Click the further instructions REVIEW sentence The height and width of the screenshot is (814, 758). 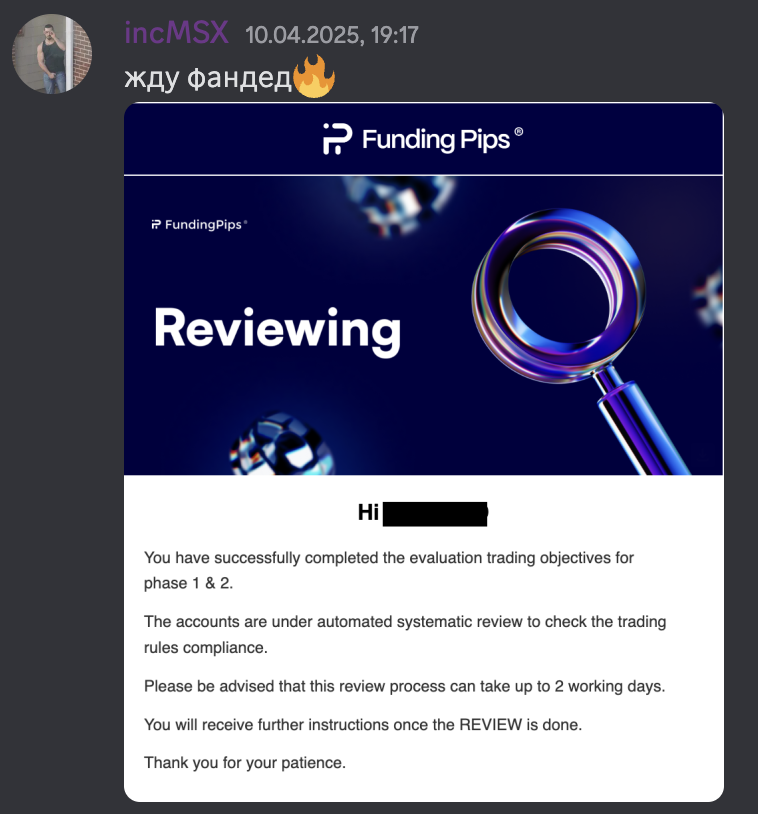click(363, 725)
